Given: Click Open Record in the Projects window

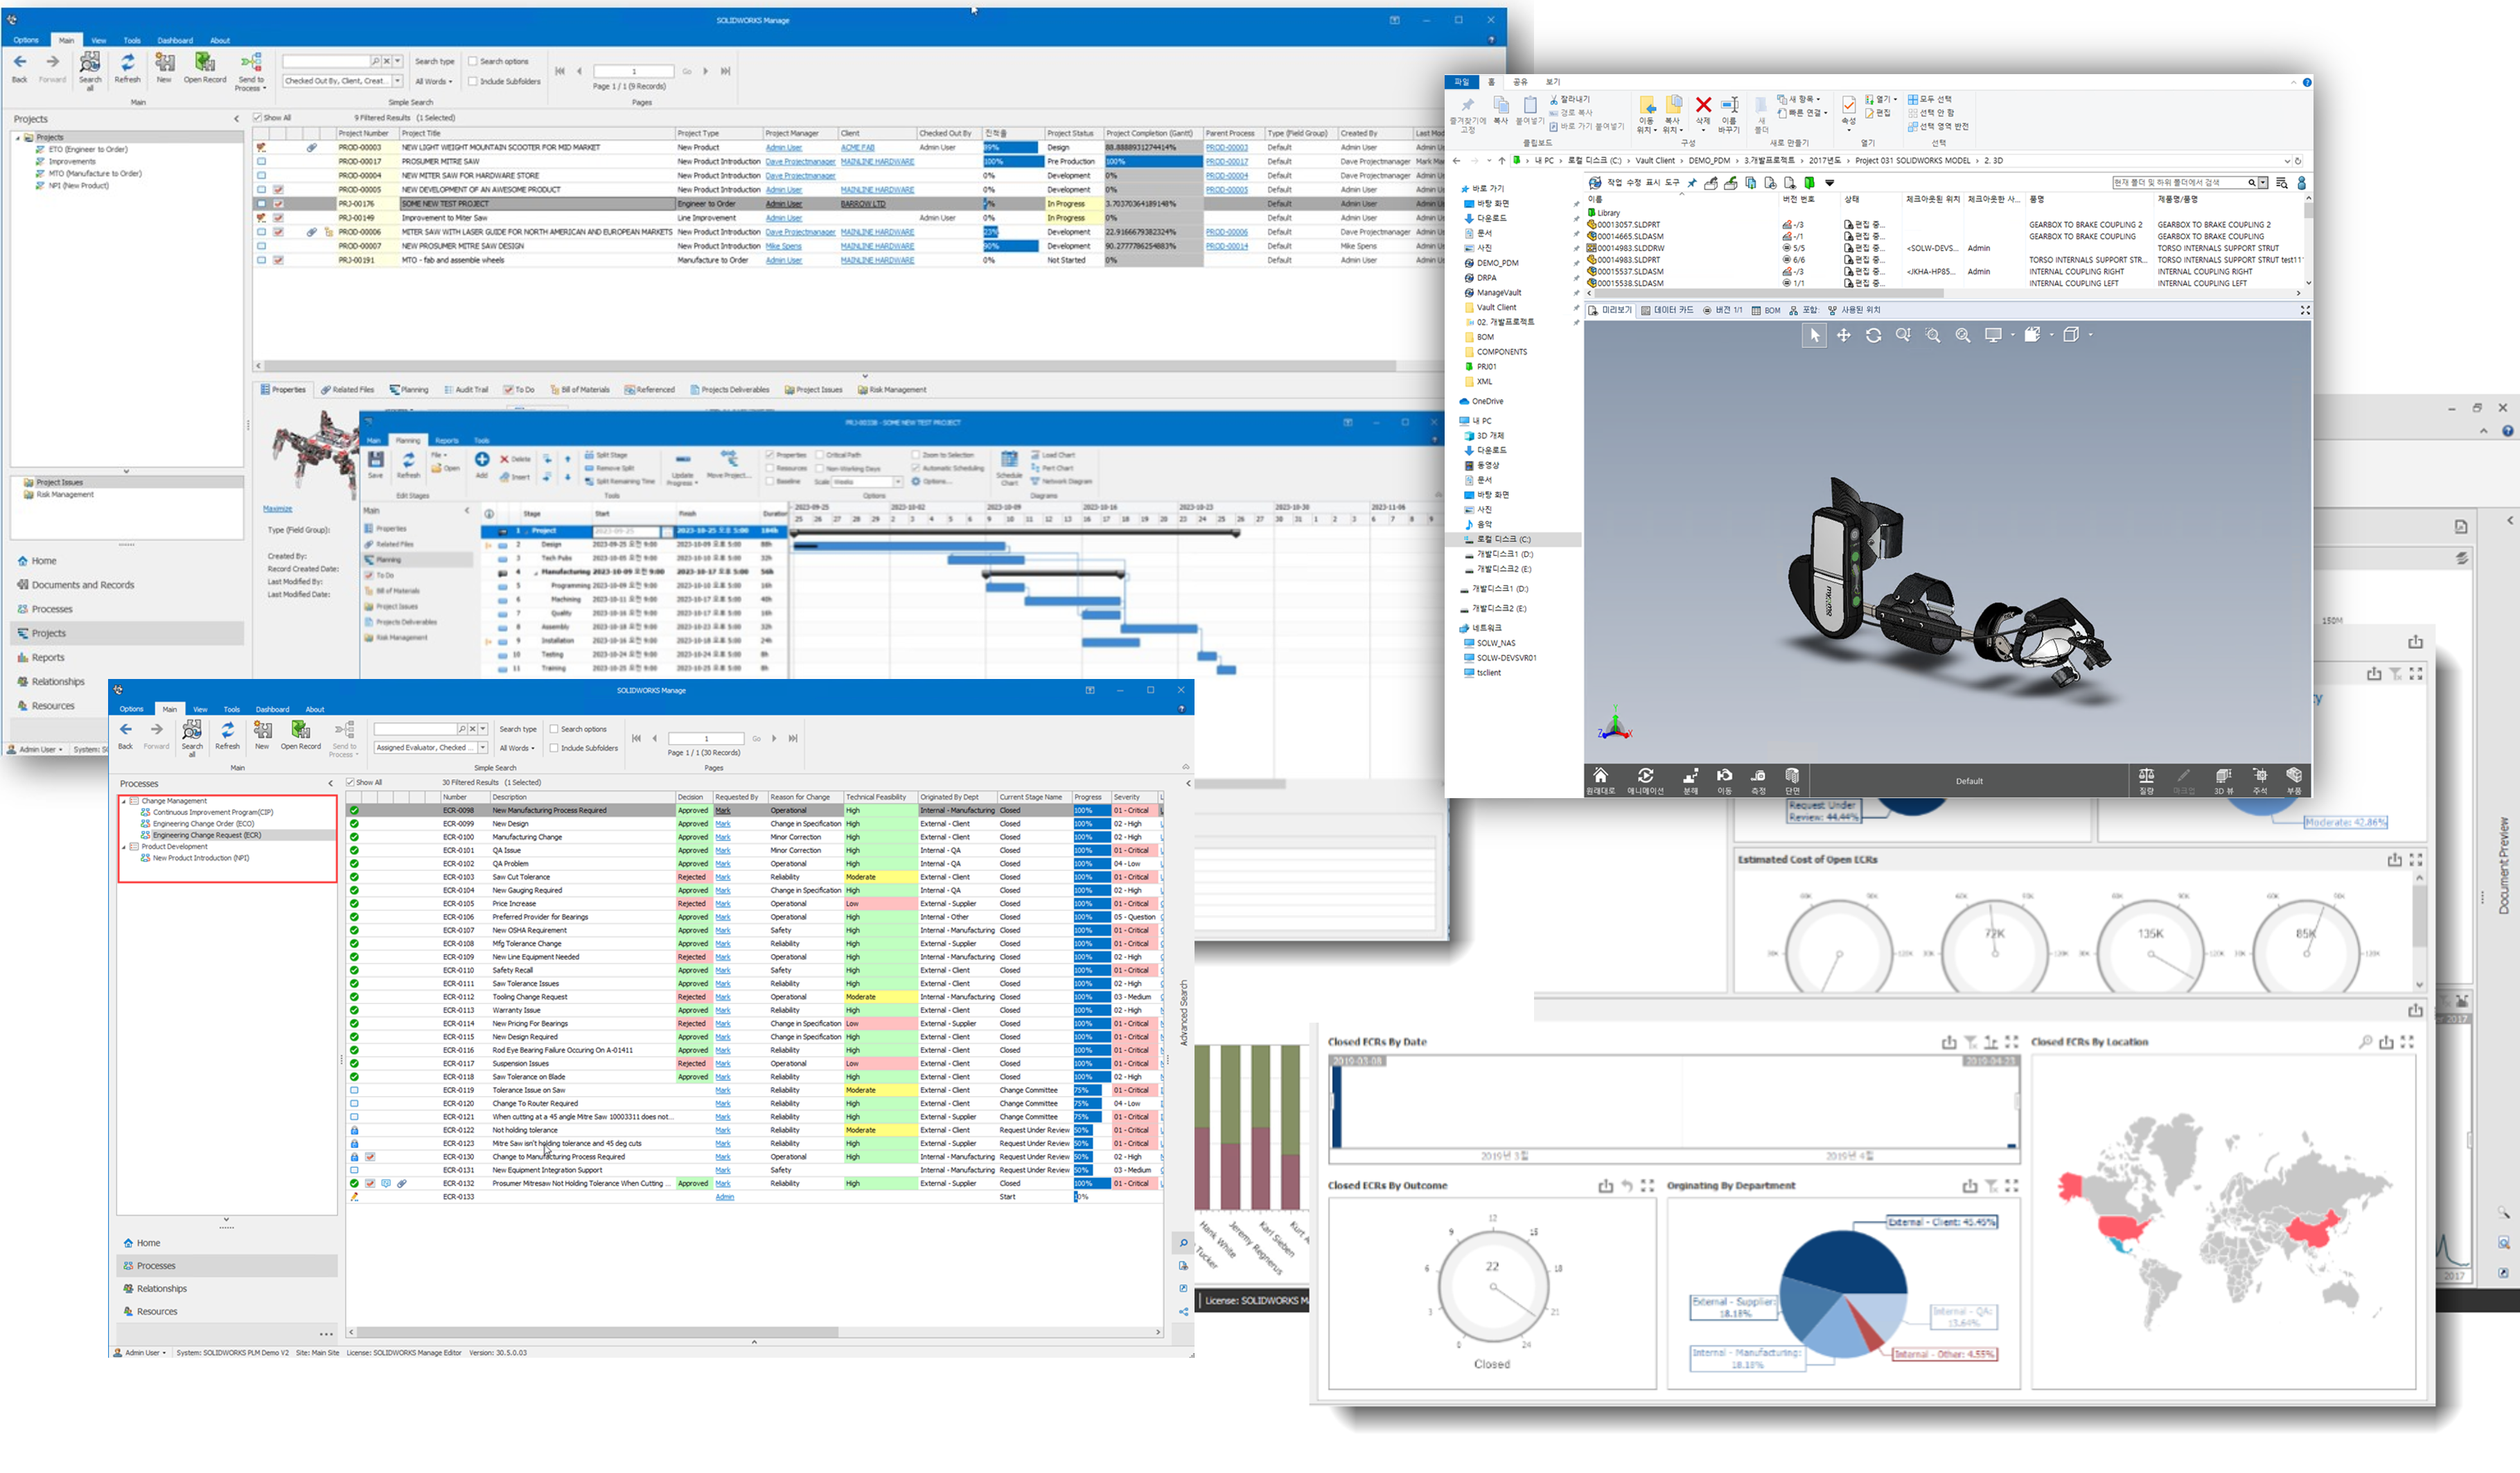Looking at the screenshot, I should [205, 68].
